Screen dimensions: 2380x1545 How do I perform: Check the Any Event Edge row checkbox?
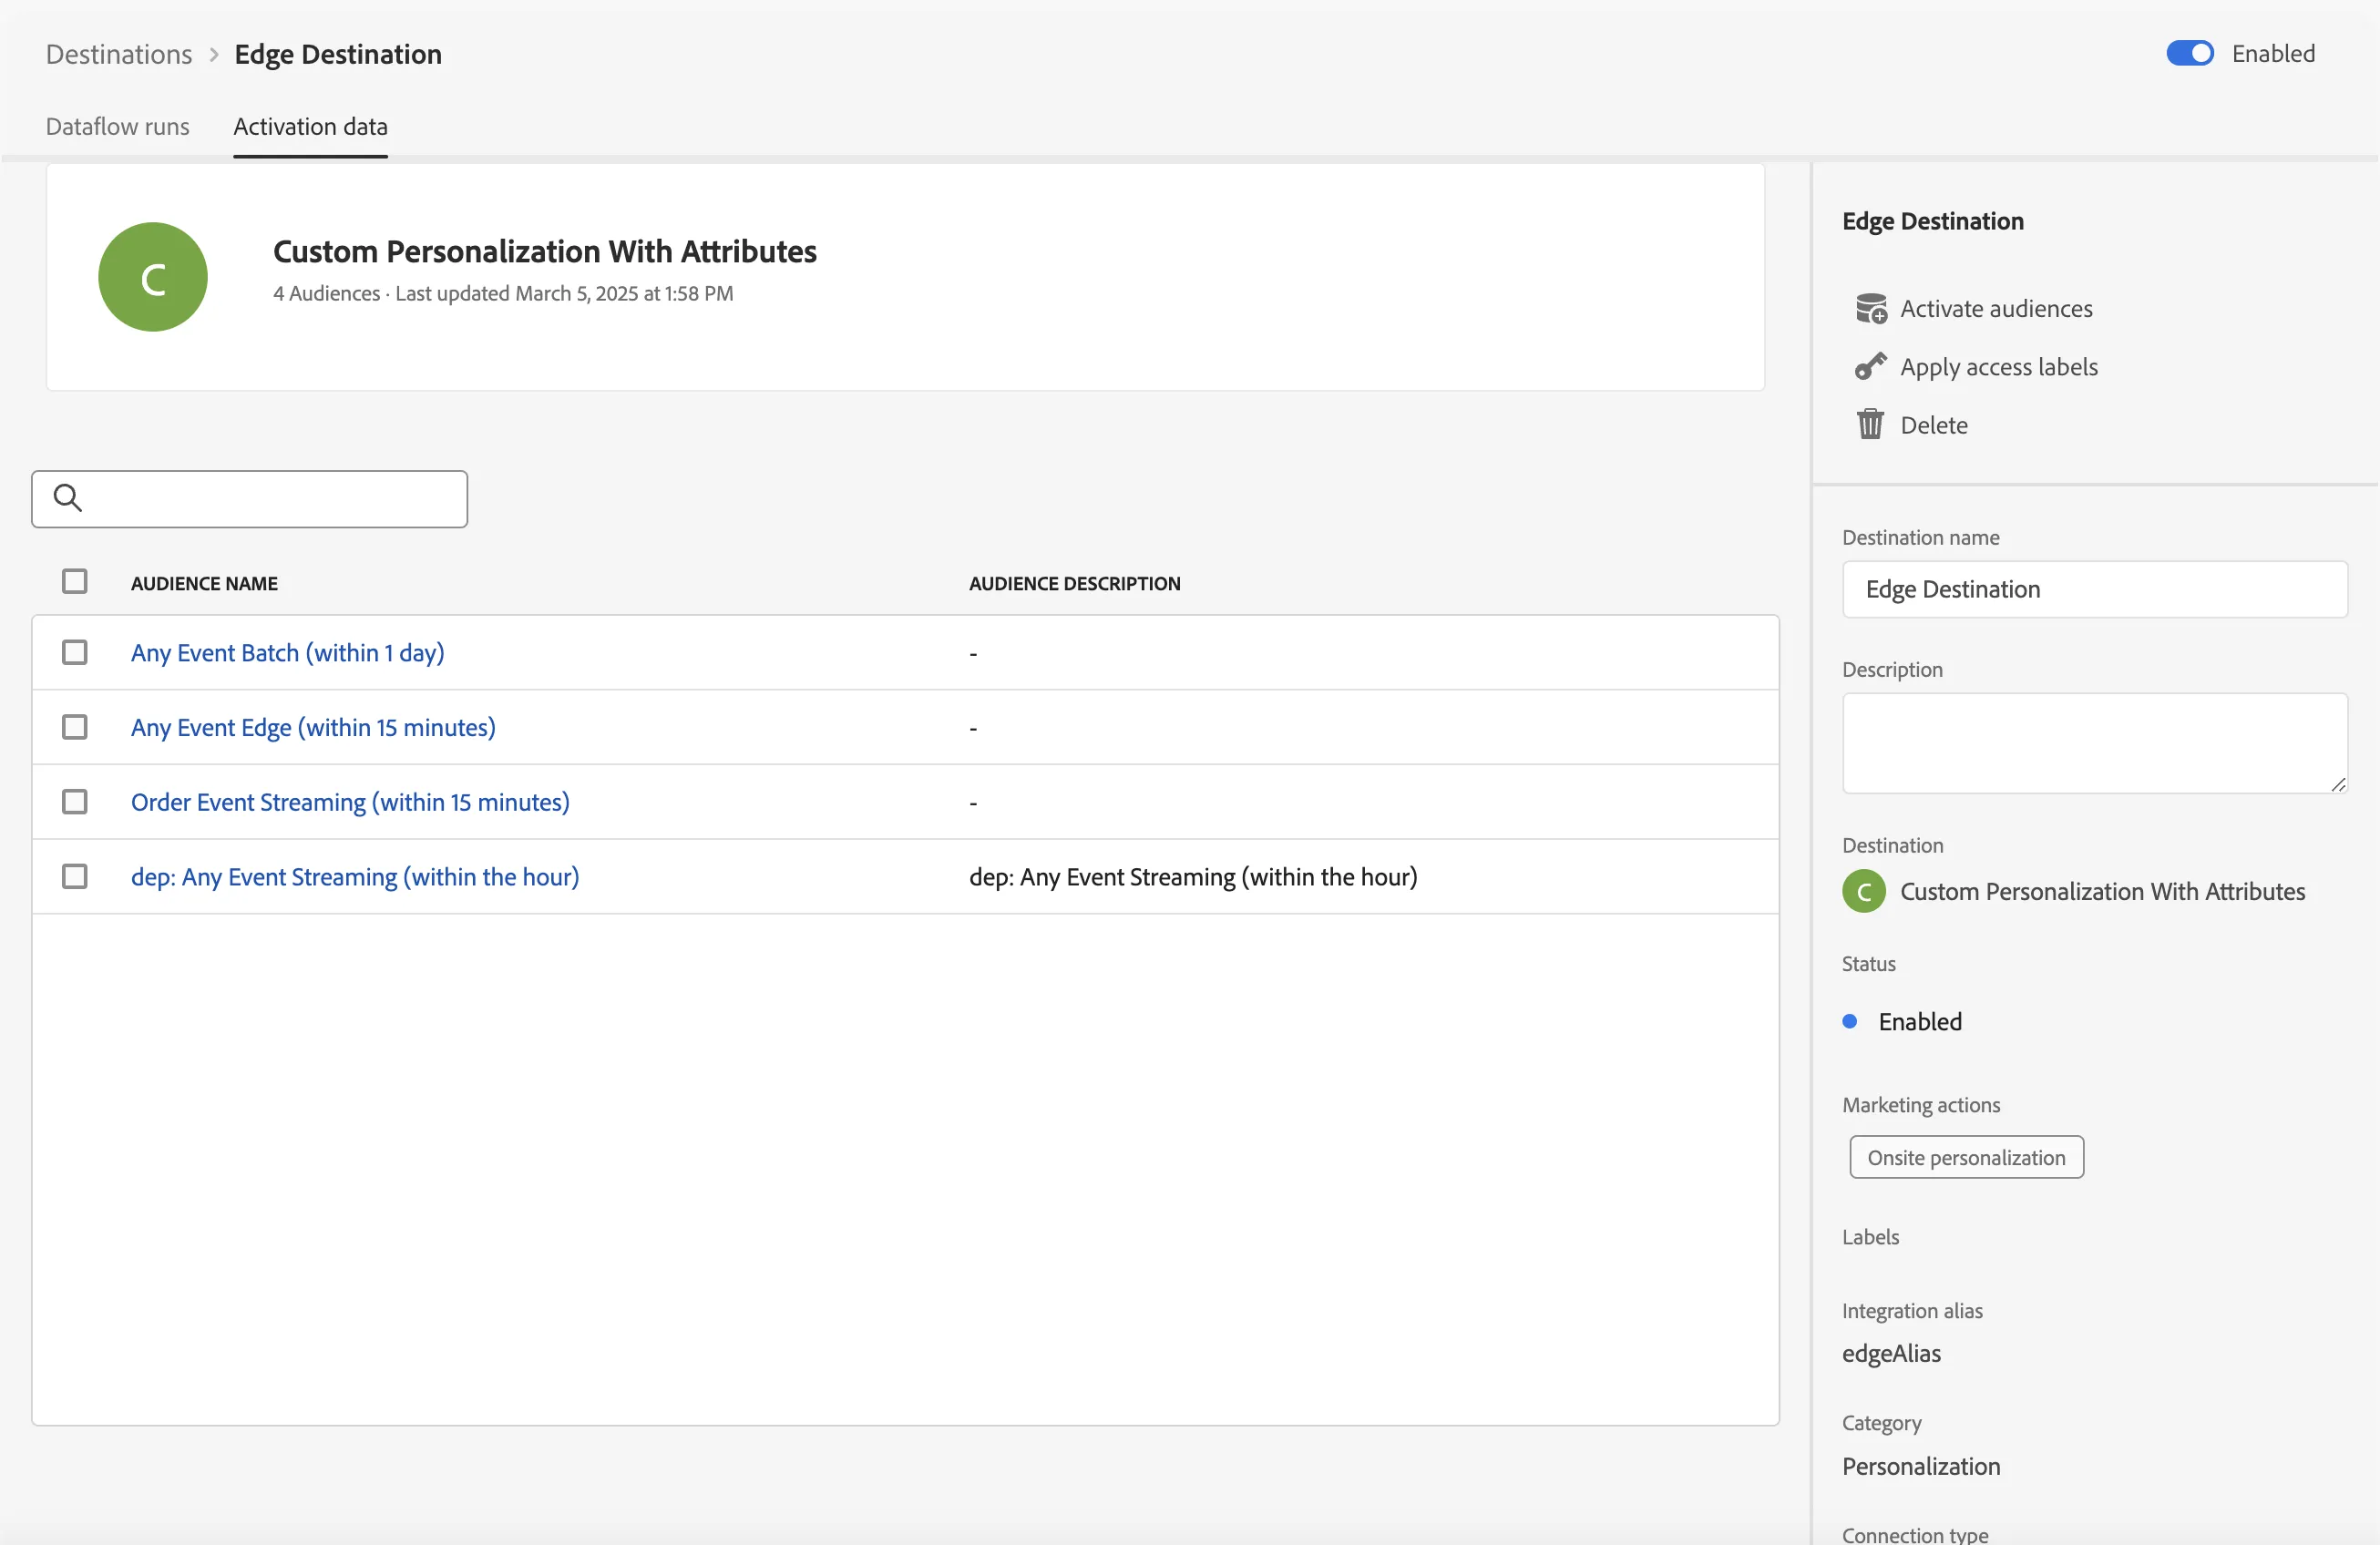pyautogui.click(x=75, y=728)
